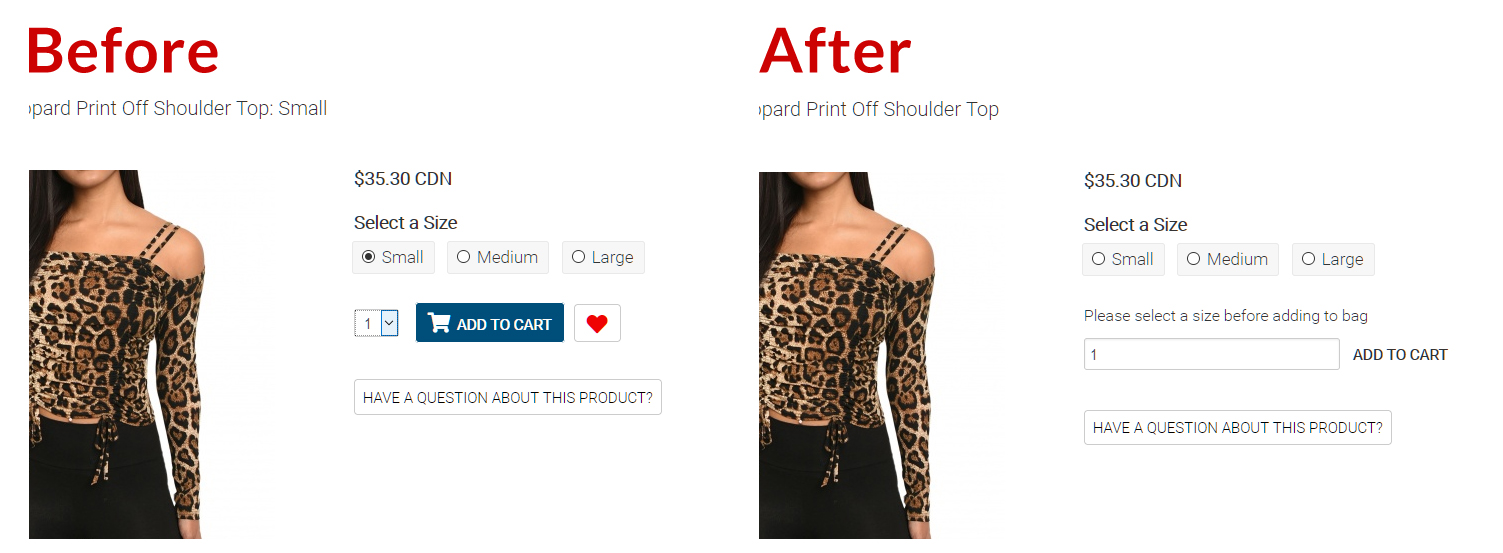Click the red heart wishlist icon
Viewport: 1503px width, 553px height.
[x=597, y=323]
